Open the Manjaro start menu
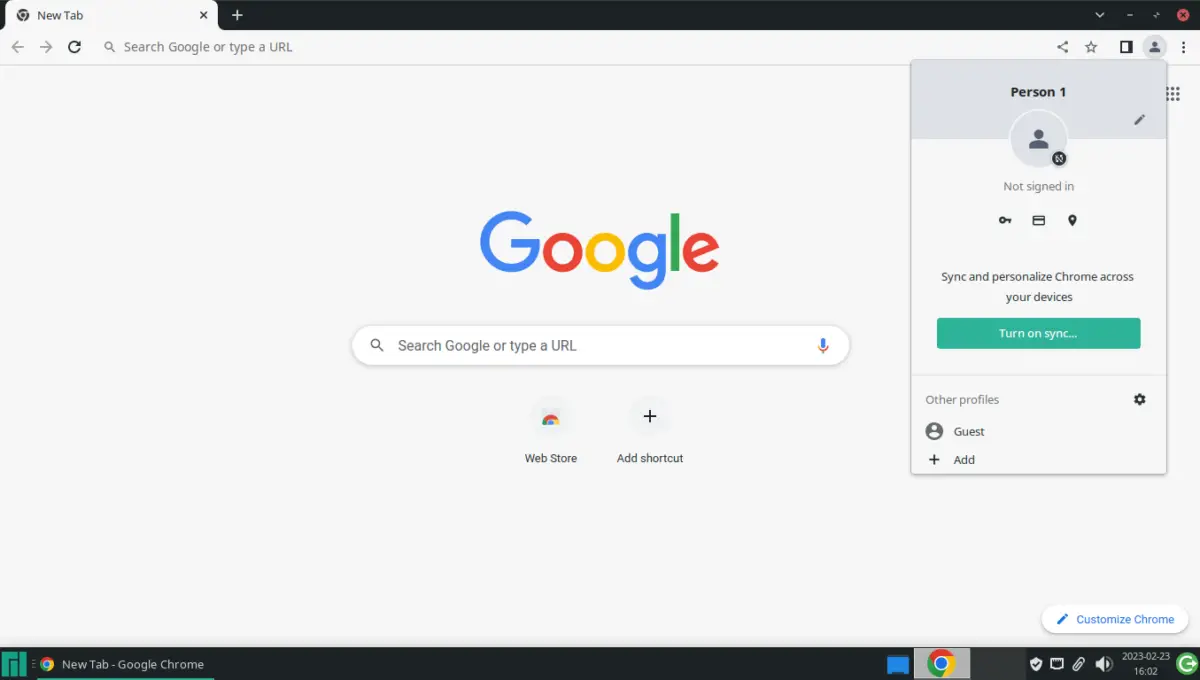 [x=14, y=664]
